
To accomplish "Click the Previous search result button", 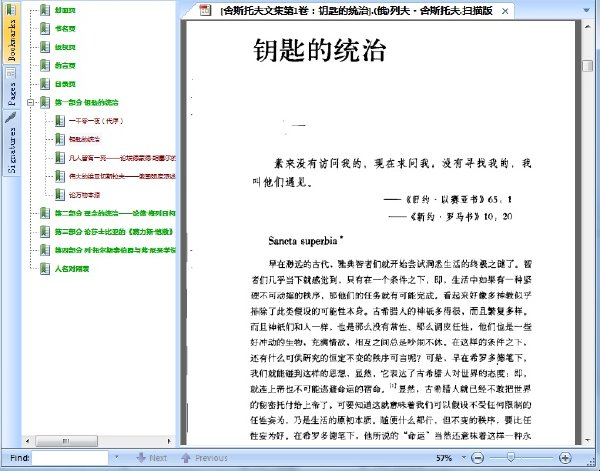I will pos(204,458).
